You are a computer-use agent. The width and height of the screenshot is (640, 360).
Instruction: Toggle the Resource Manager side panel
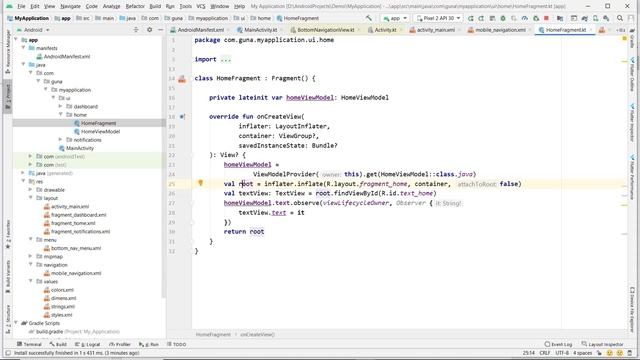8,52
